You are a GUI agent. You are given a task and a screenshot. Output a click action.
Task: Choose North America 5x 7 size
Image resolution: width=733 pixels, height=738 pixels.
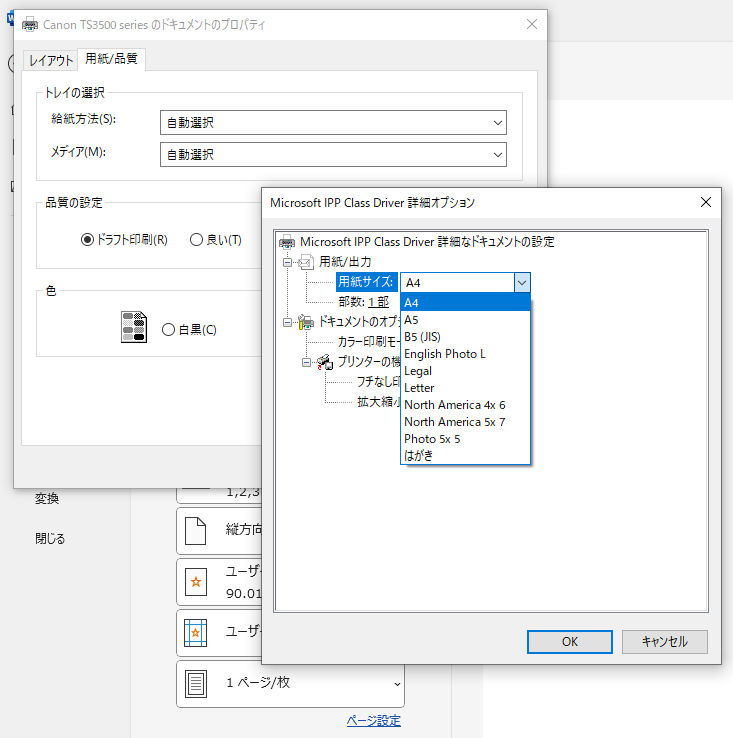(465, 422)
